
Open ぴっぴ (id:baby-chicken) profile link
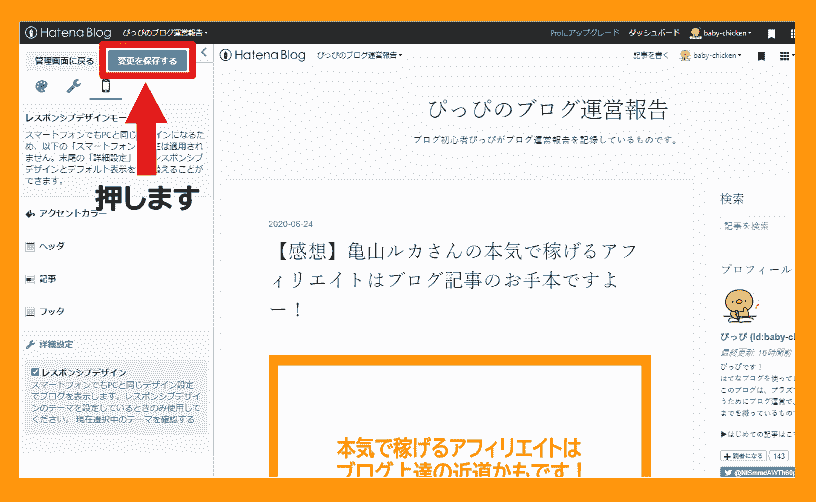coord(757,337)
